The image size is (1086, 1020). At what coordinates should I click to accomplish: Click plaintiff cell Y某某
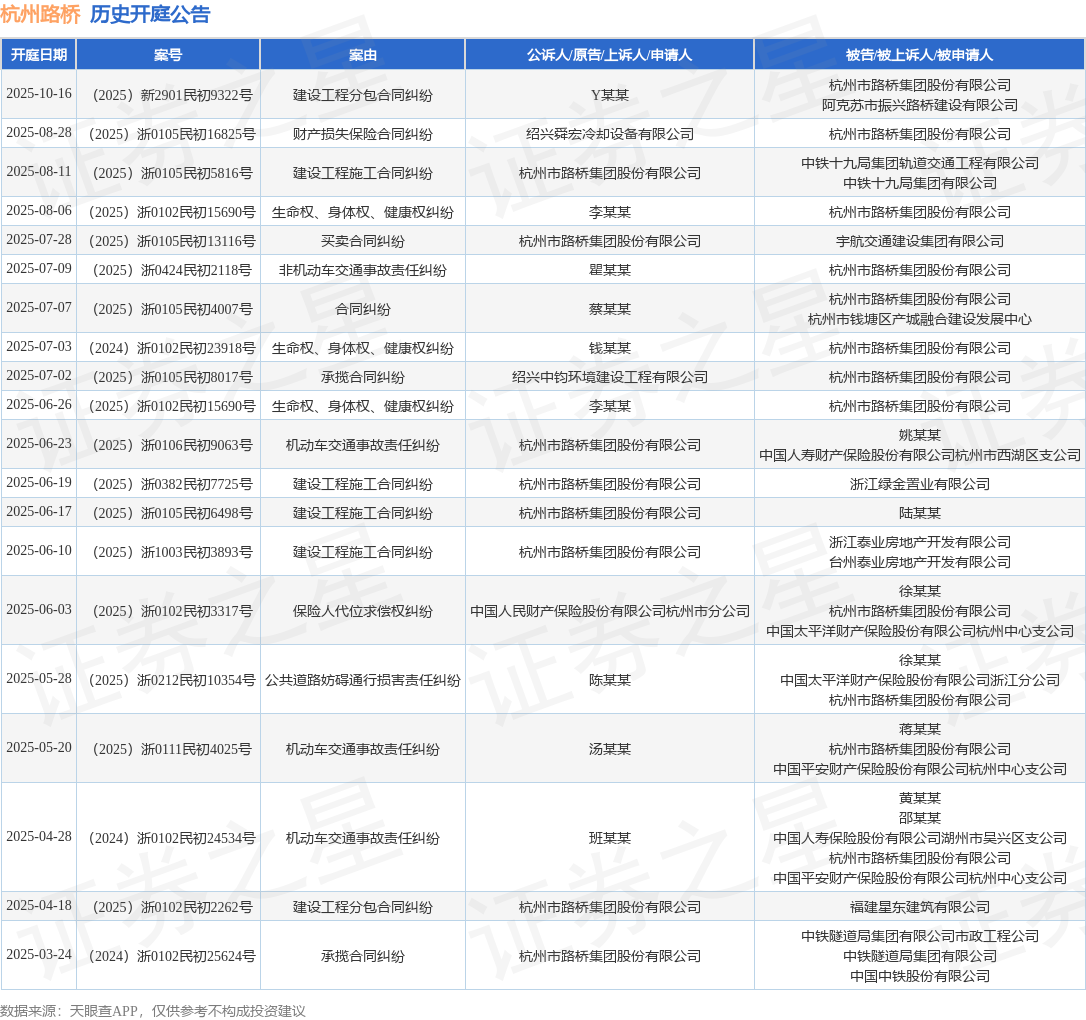[x=609, y=95]
